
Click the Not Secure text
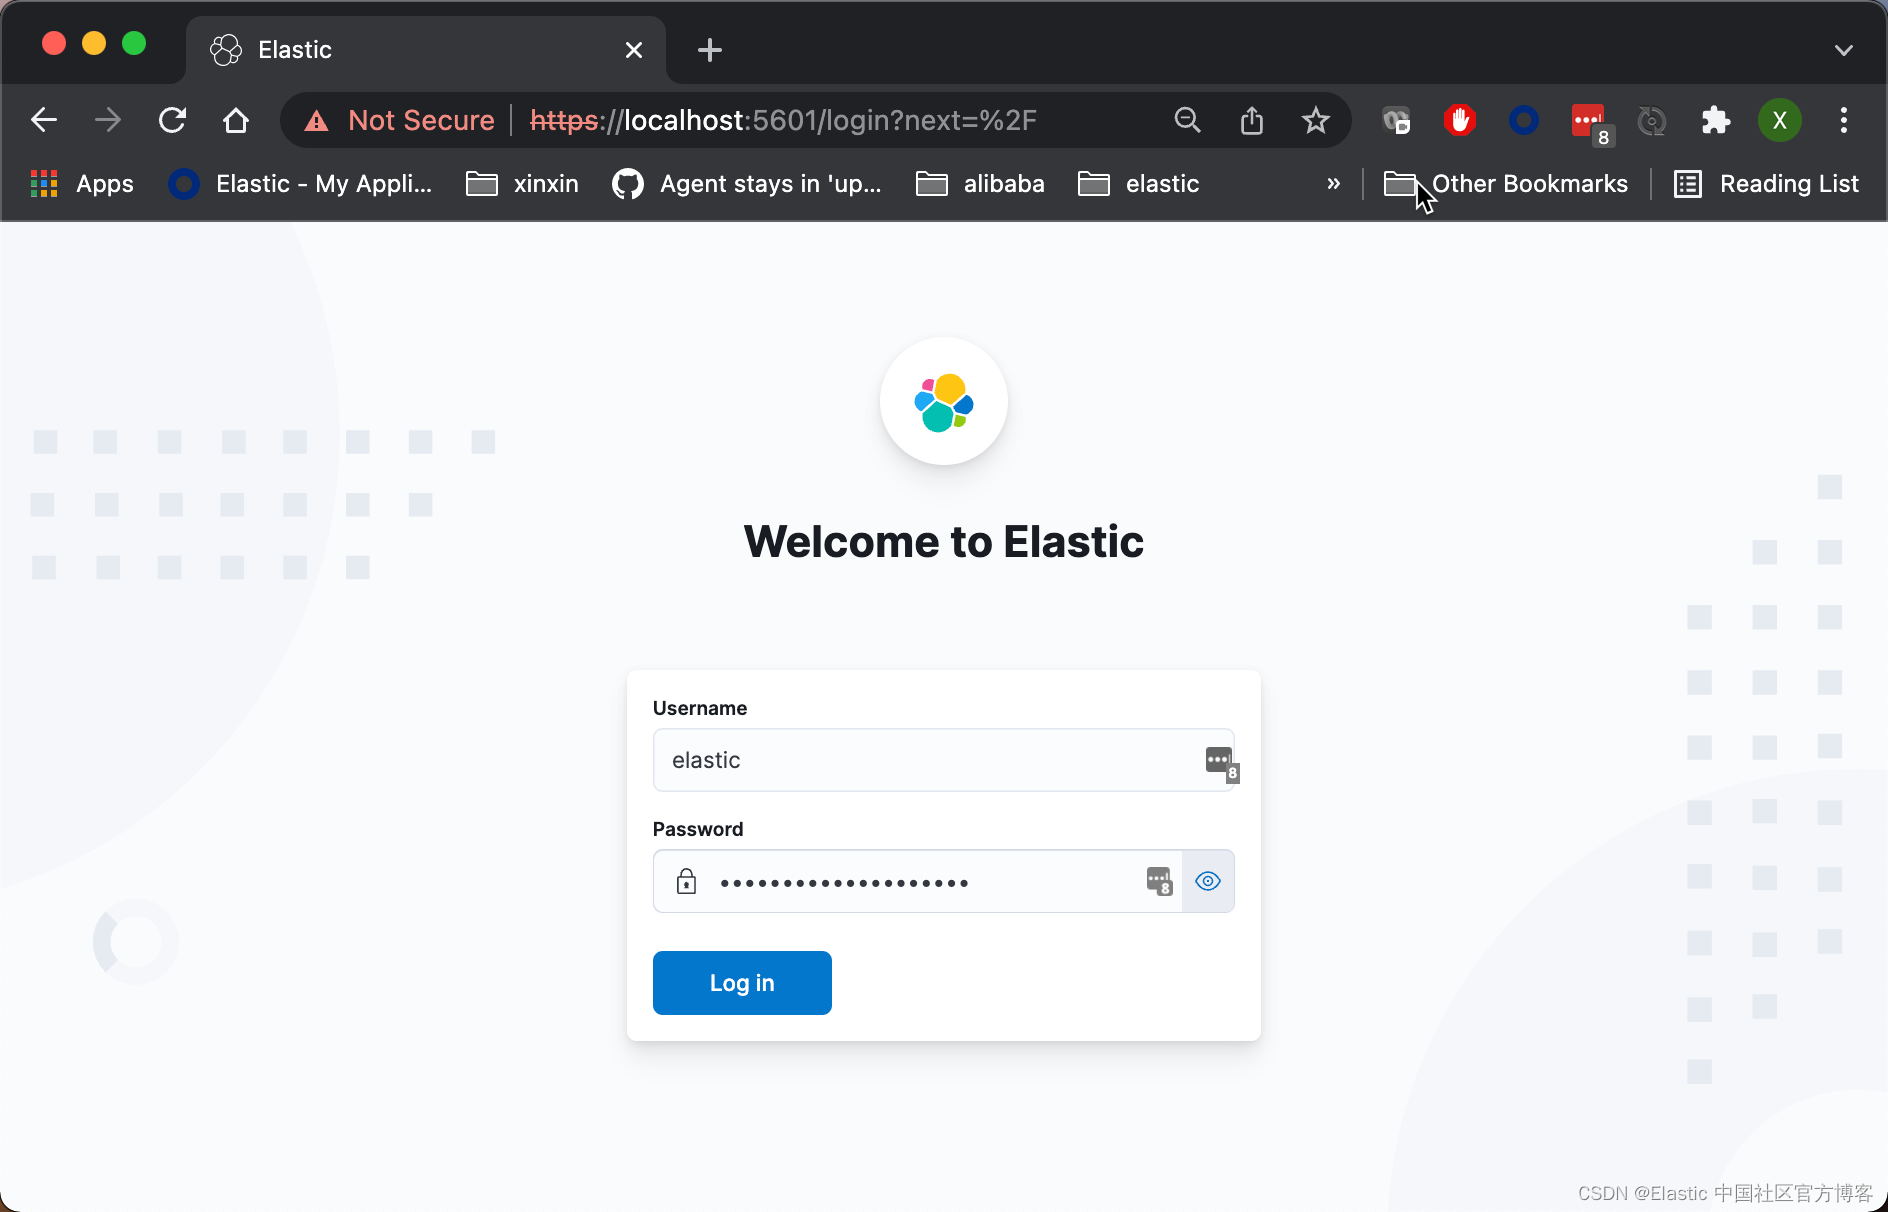[421, 121]
